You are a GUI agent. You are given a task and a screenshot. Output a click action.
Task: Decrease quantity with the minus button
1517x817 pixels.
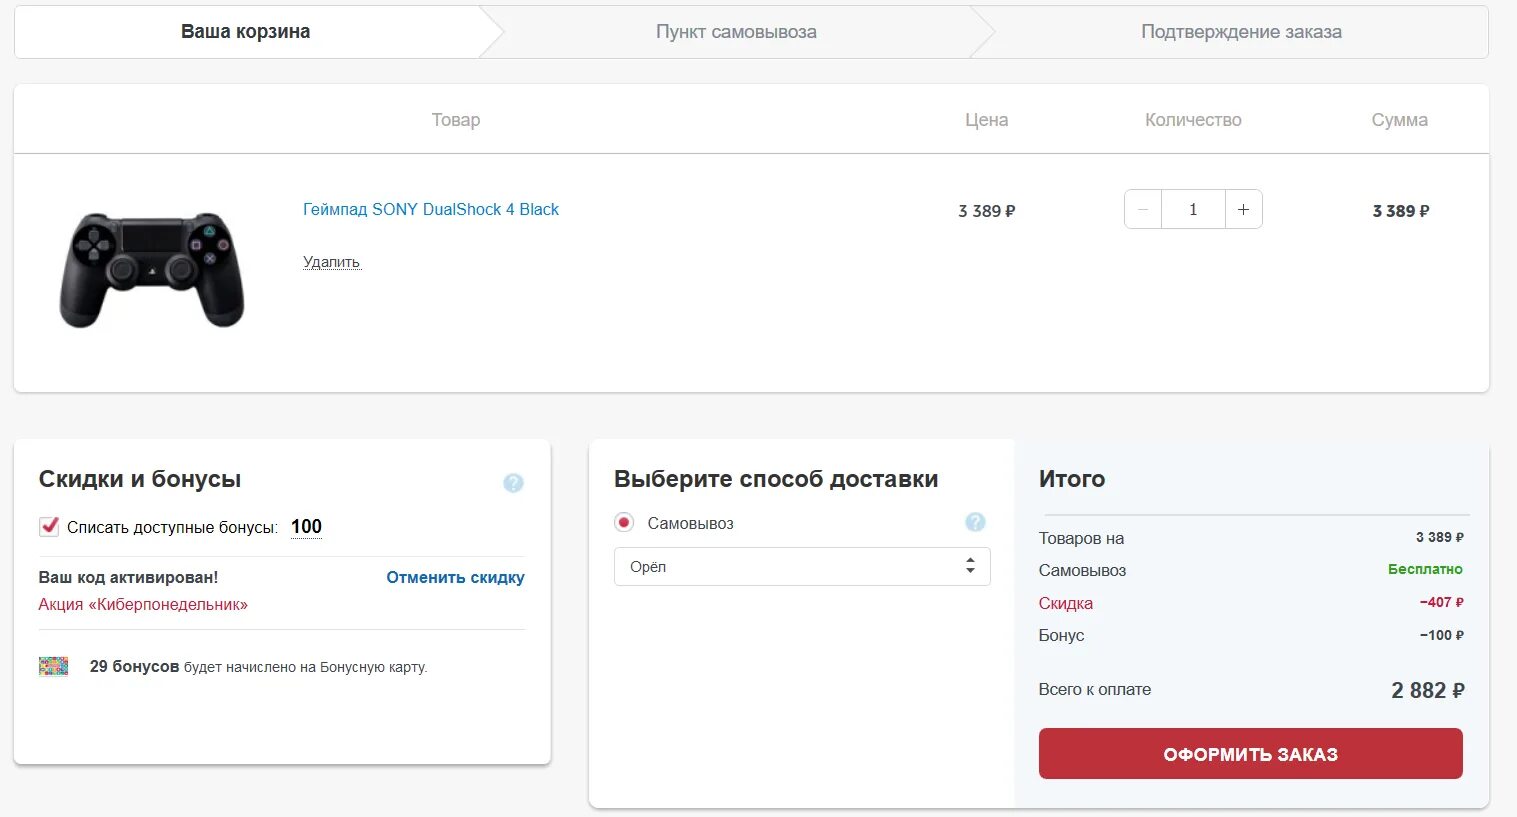pos(1143,209)
